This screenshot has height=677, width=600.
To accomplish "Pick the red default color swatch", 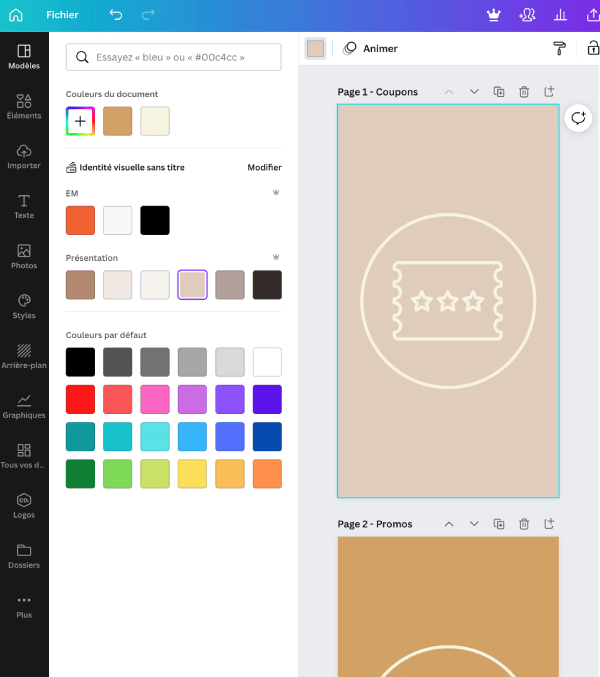I will 80,399.
